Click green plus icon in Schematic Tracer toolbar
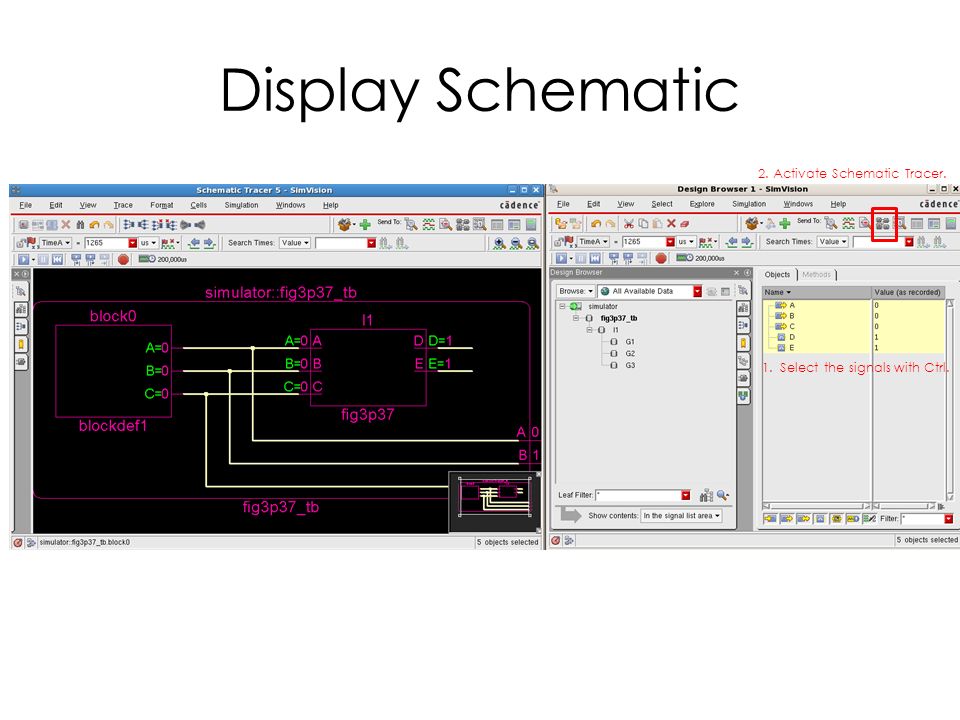960x720 pixels. pos(365,225)
